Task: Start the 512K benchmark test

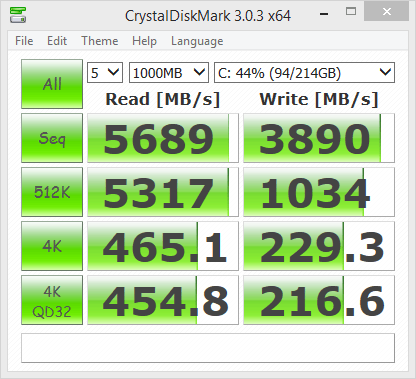Action: [52, 192]
